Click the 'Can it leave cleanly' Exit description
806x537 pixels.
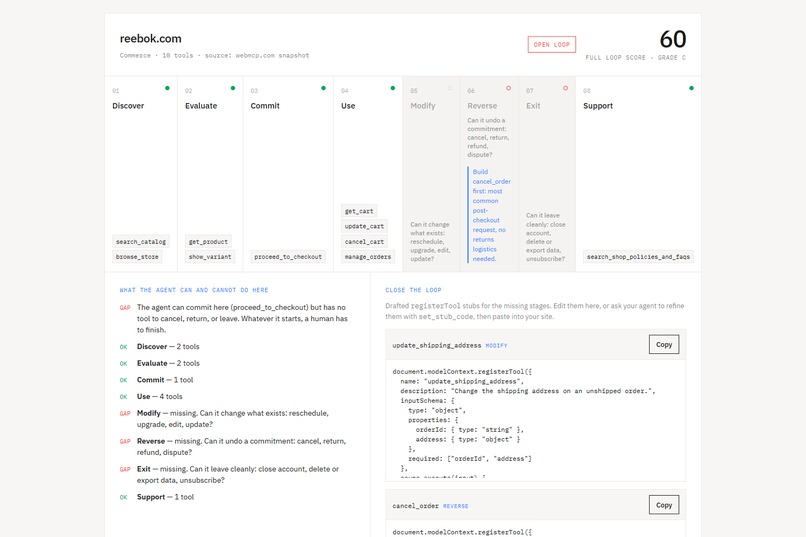(545, 237)
